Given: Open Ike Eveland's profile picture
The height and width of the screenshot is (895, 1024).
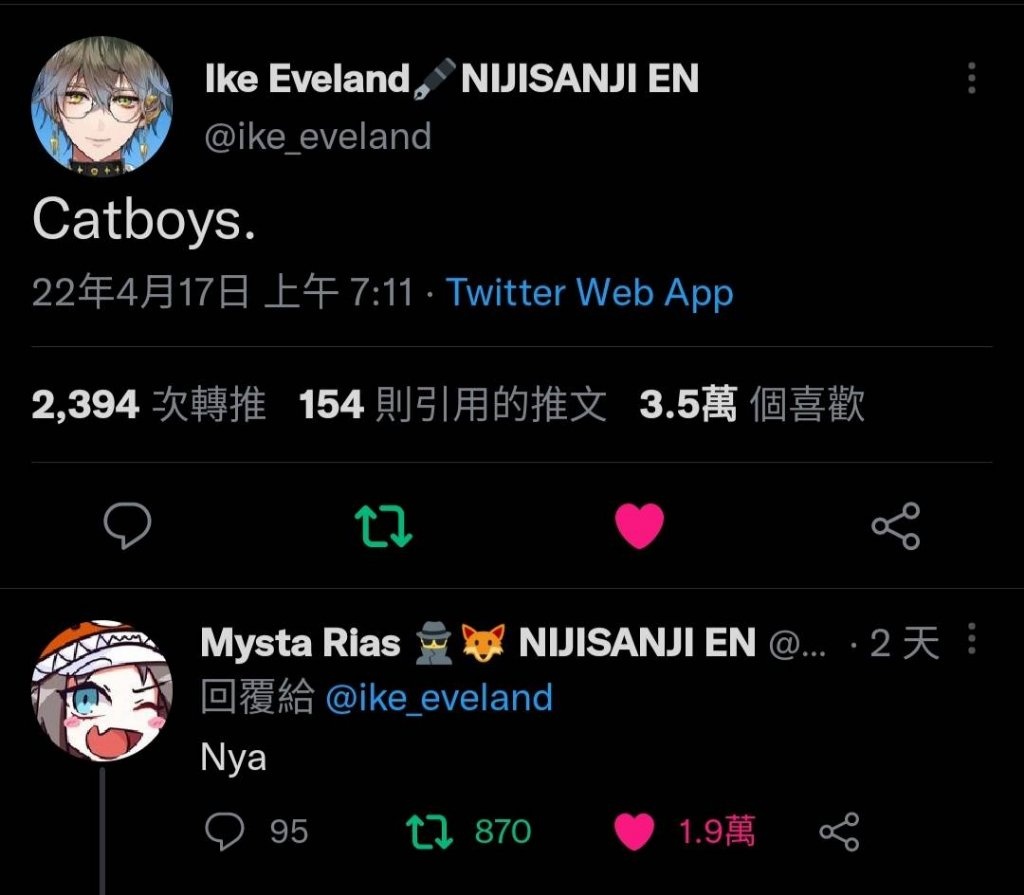Looking at the screenshot, I should pos(102,106).
